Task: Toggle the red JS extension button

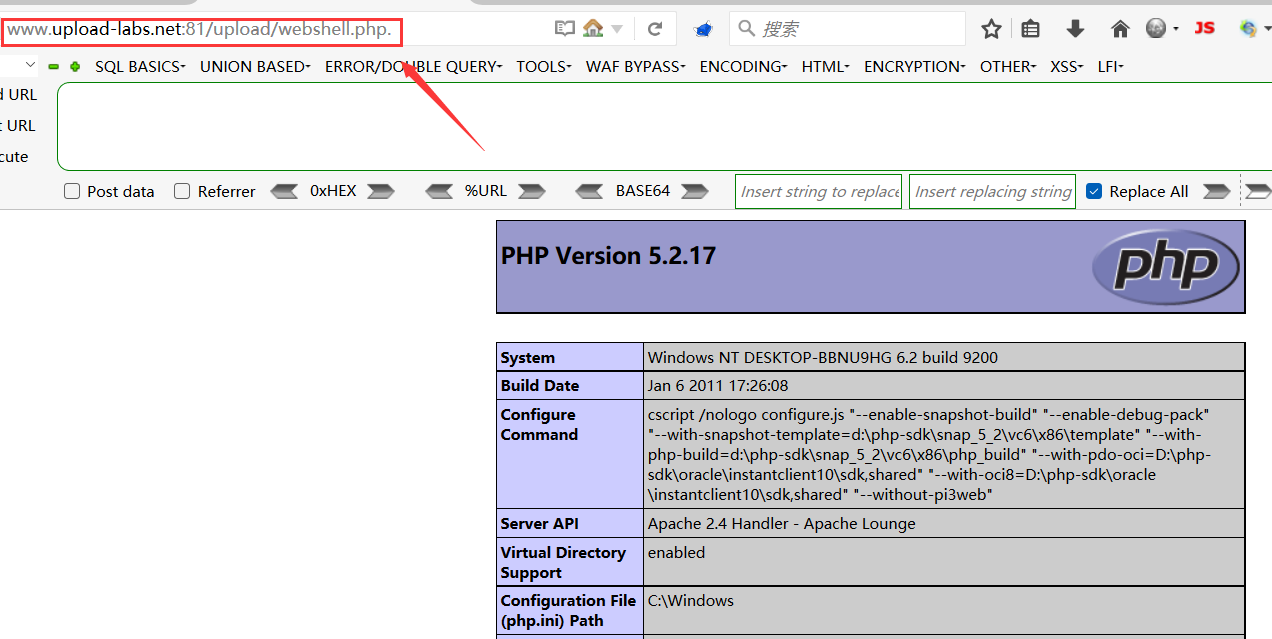Action: point(1205,28)
